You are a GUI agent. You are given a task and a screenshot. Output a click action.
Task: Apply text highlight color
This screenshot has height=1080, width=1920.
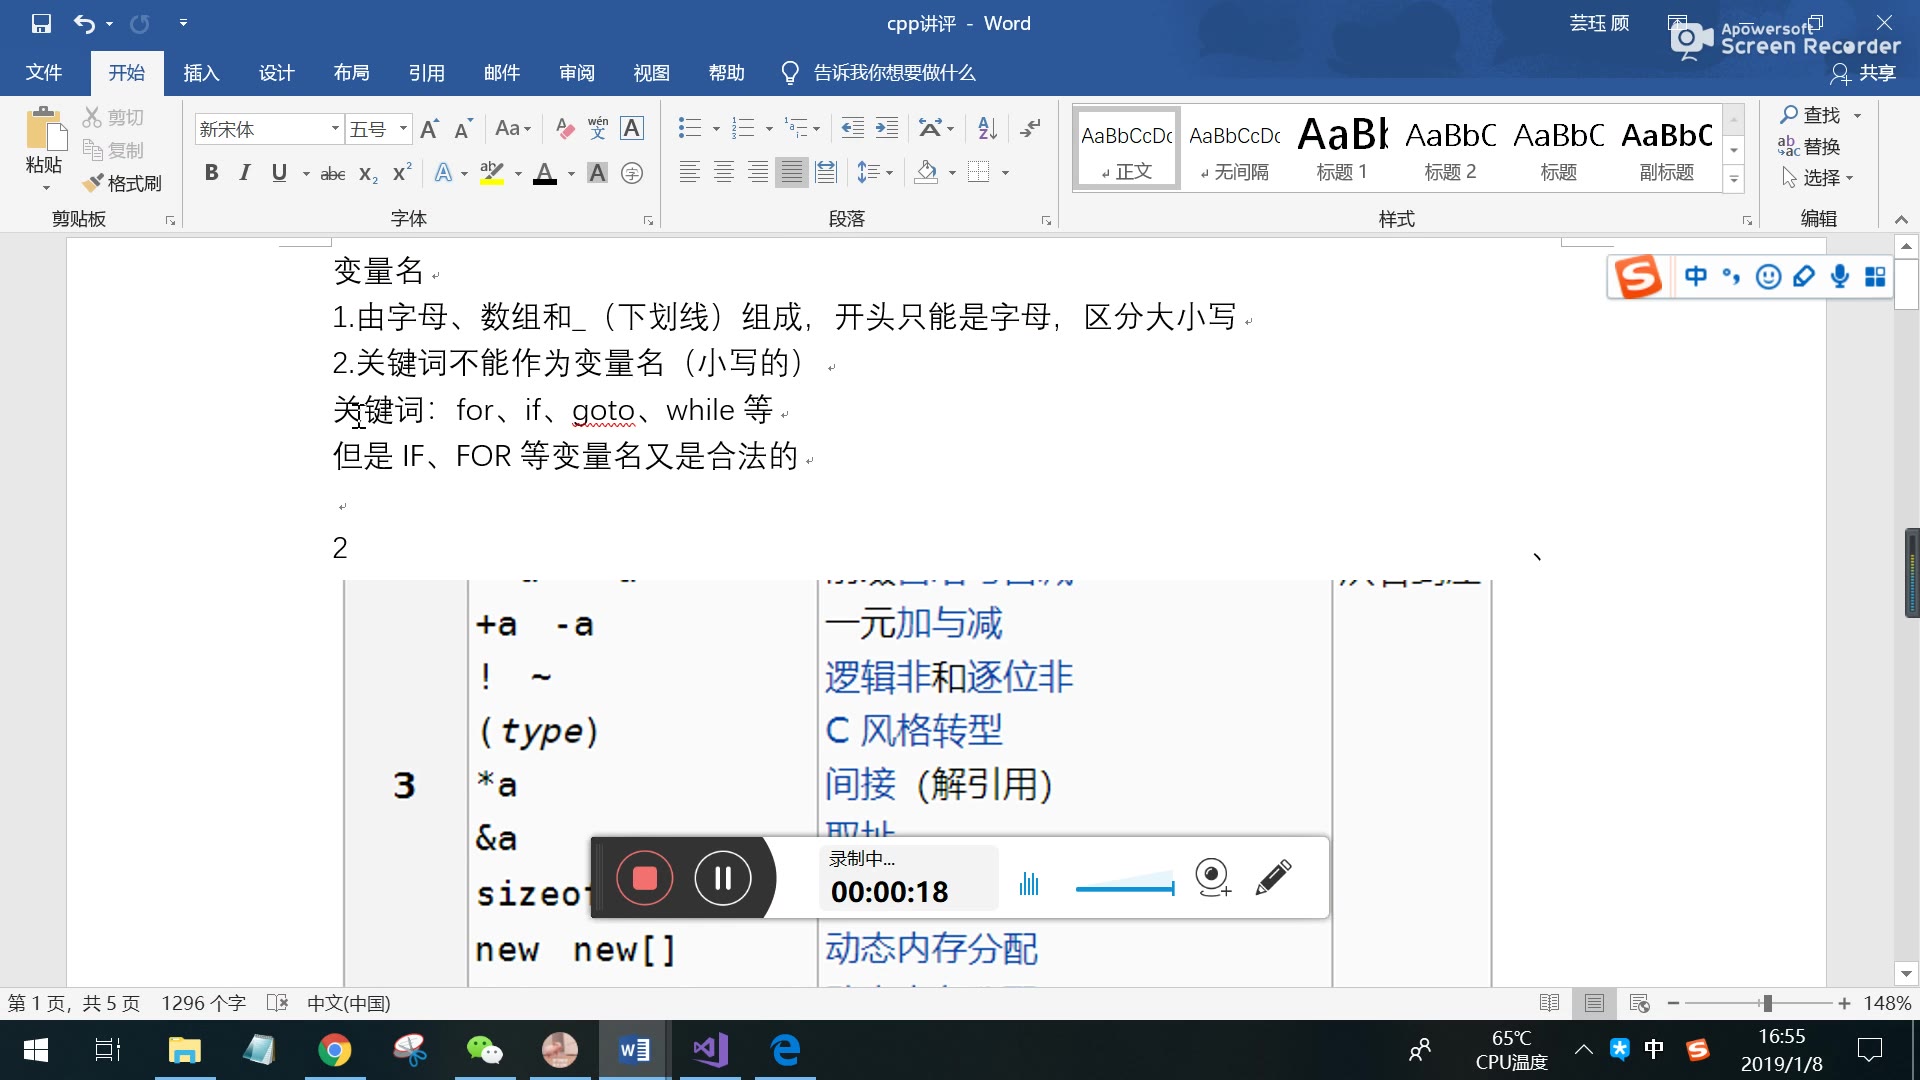[x=491, y=173]
